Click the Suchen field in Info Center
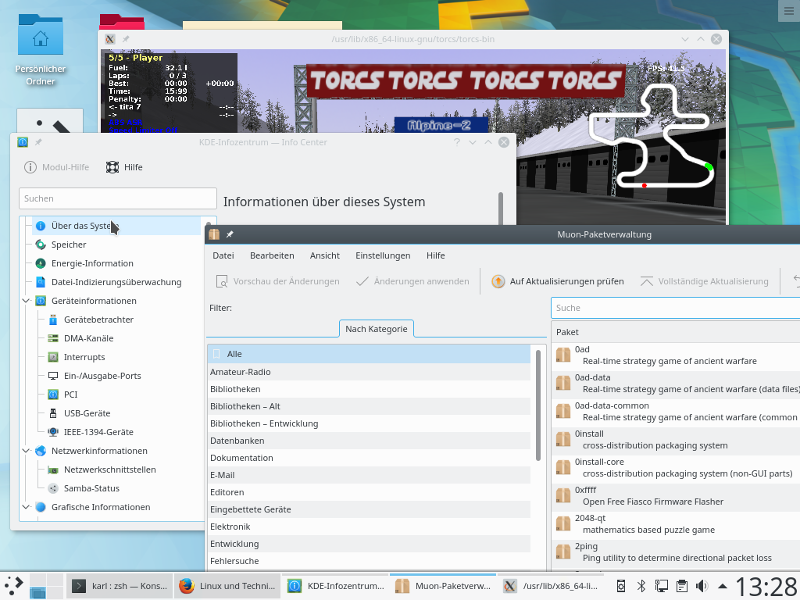Screen dimensions: 800x600 pos(118,198)
